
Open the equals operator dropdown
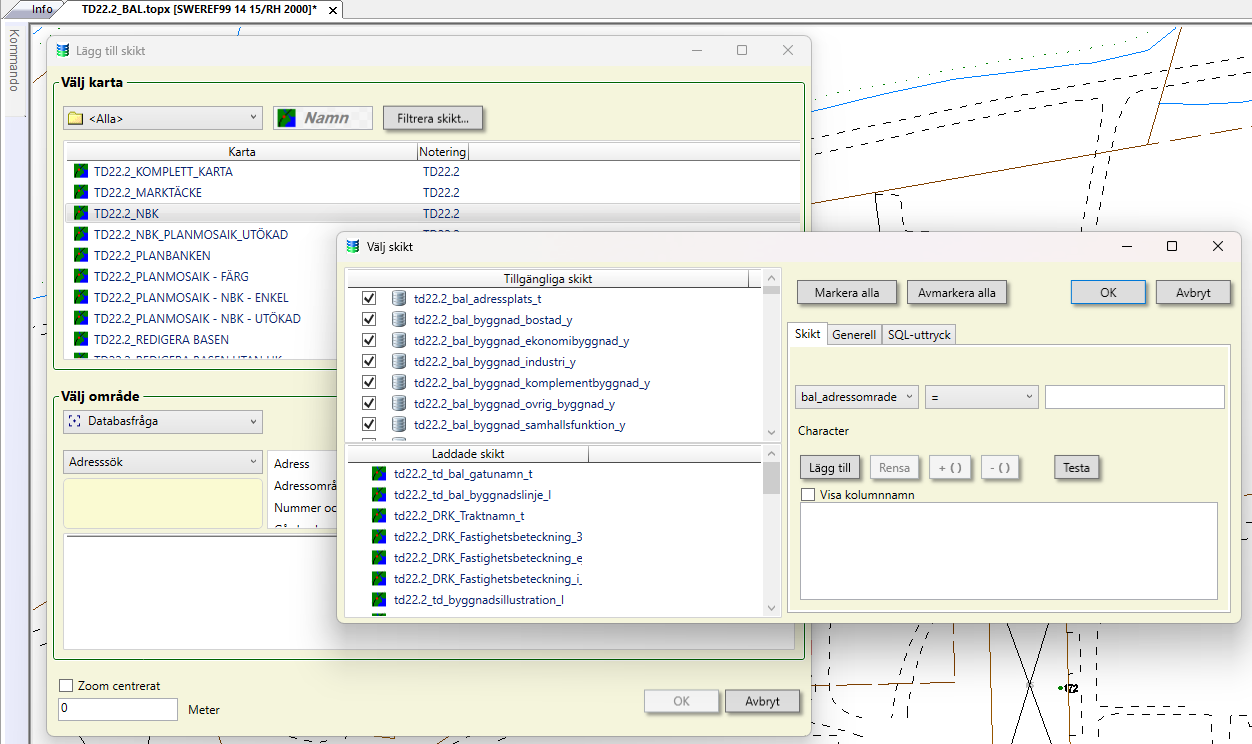pos(981,397)
